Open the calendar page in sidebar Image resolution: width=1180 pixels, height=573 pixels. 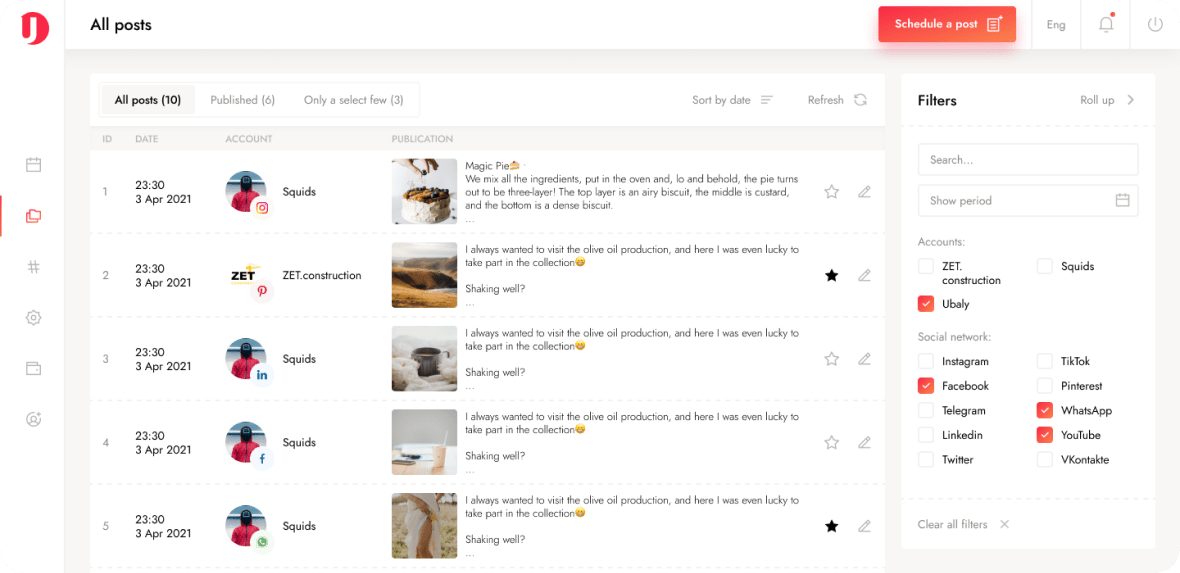tap(33, 164)
